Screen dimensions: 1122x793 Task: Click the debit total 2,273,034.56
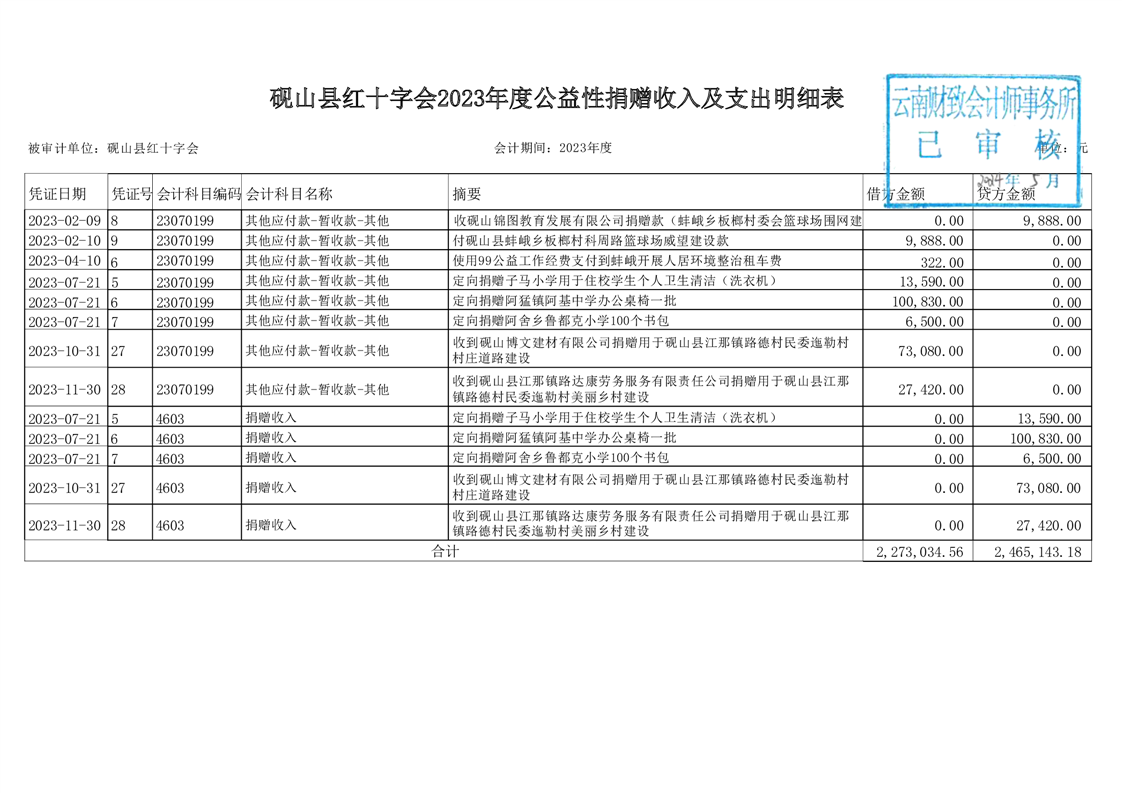click(x=920, y=552)
